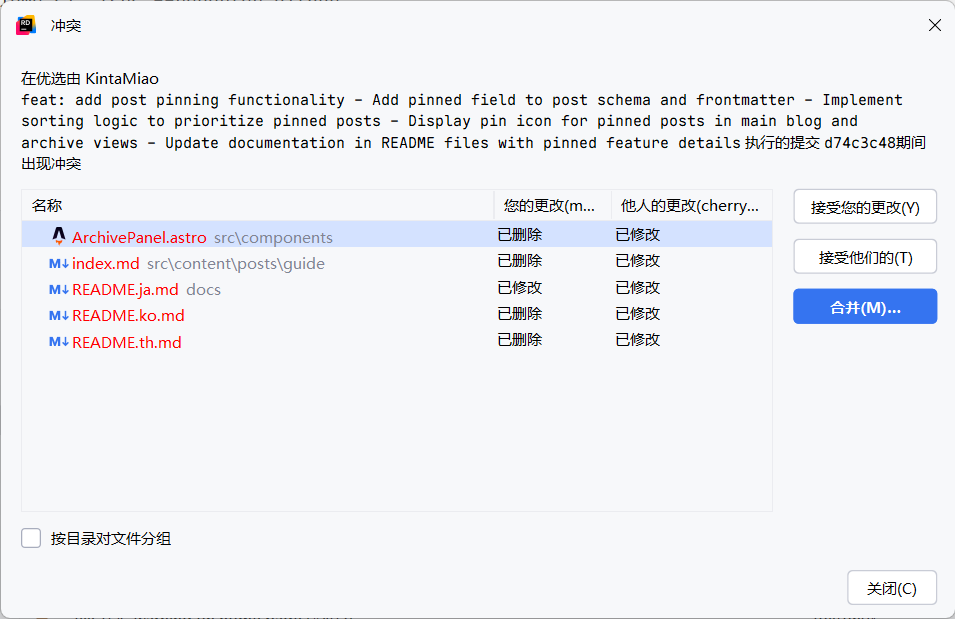Open merge tool with 合并(M)... button
This screenshot has height=619, width=955.
point(865,307)
